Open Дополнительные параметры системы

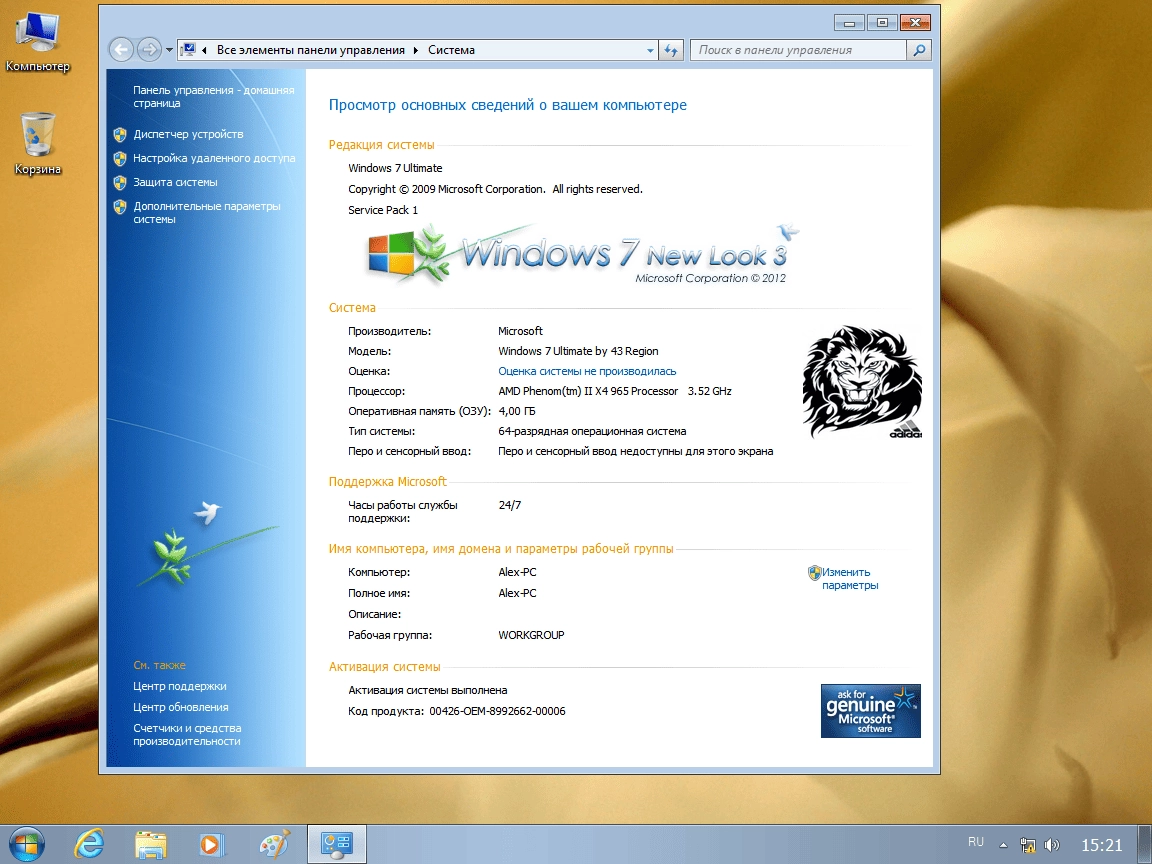[x=206, y=212]
